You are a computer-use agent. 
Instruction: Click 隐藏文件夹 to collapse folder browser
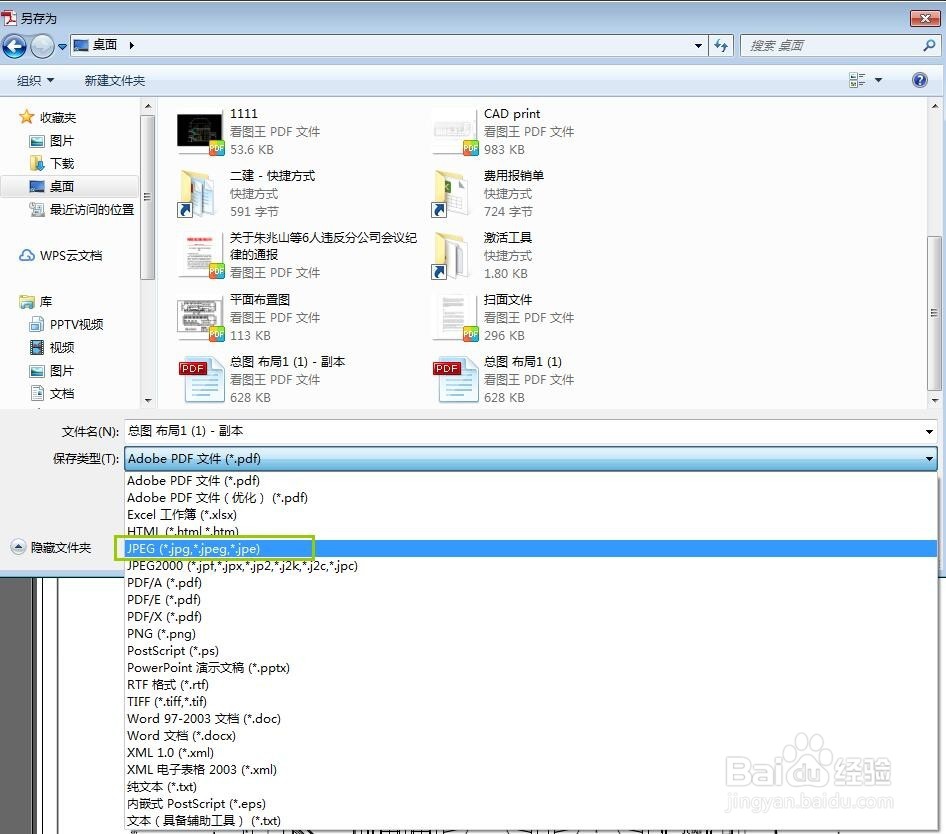tap(51, 547)
